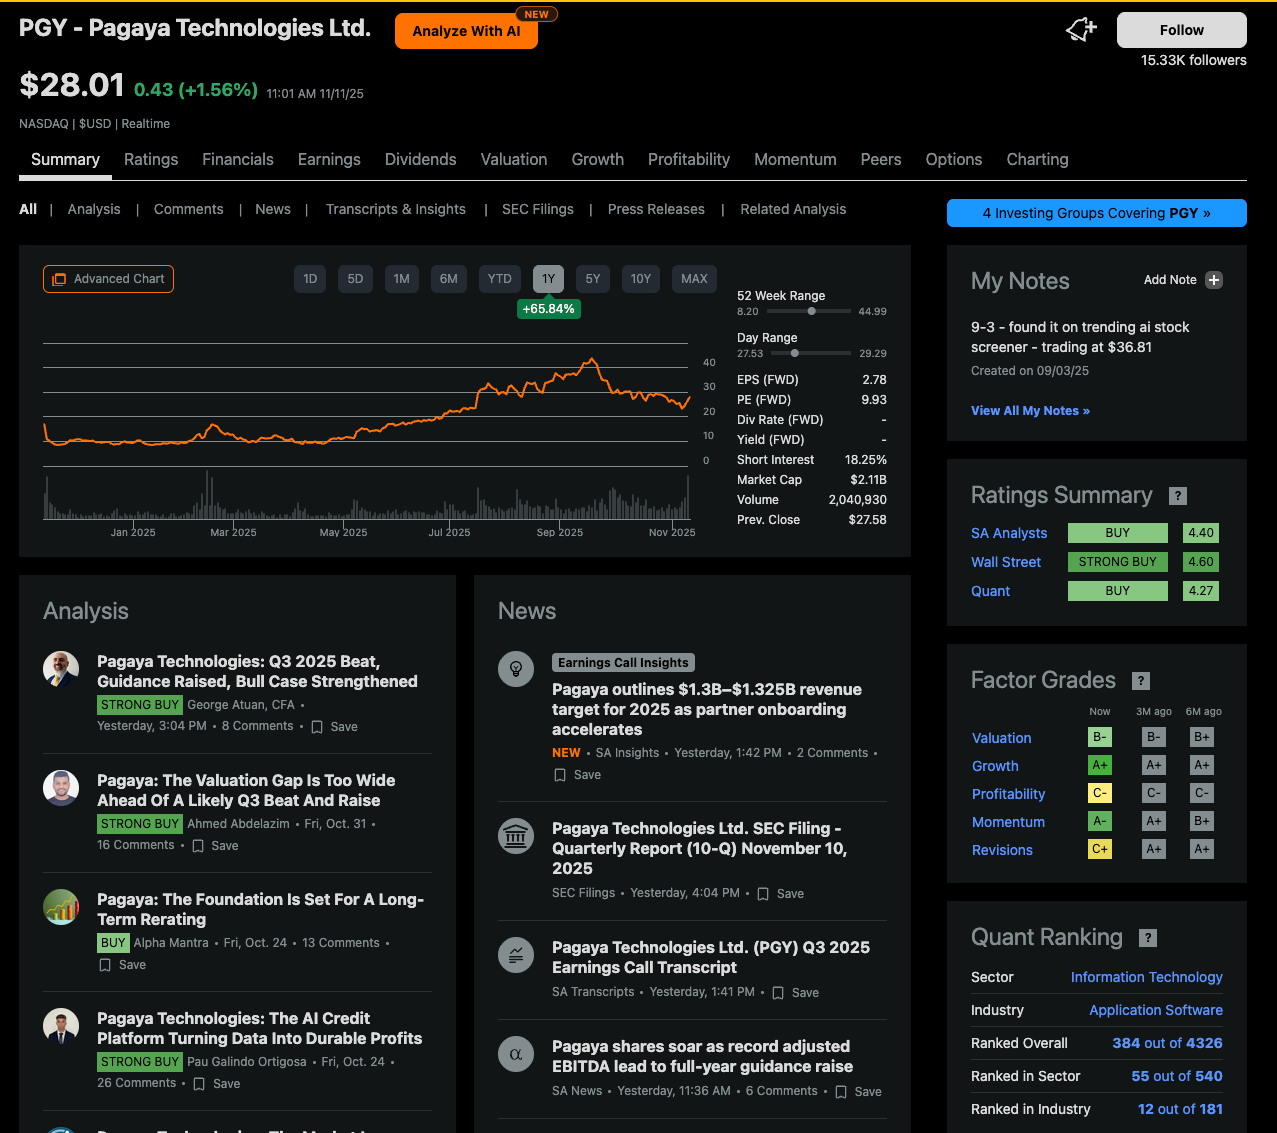Click Pau Galindo Ortigosa's author avatar

tap(61, 1025)
